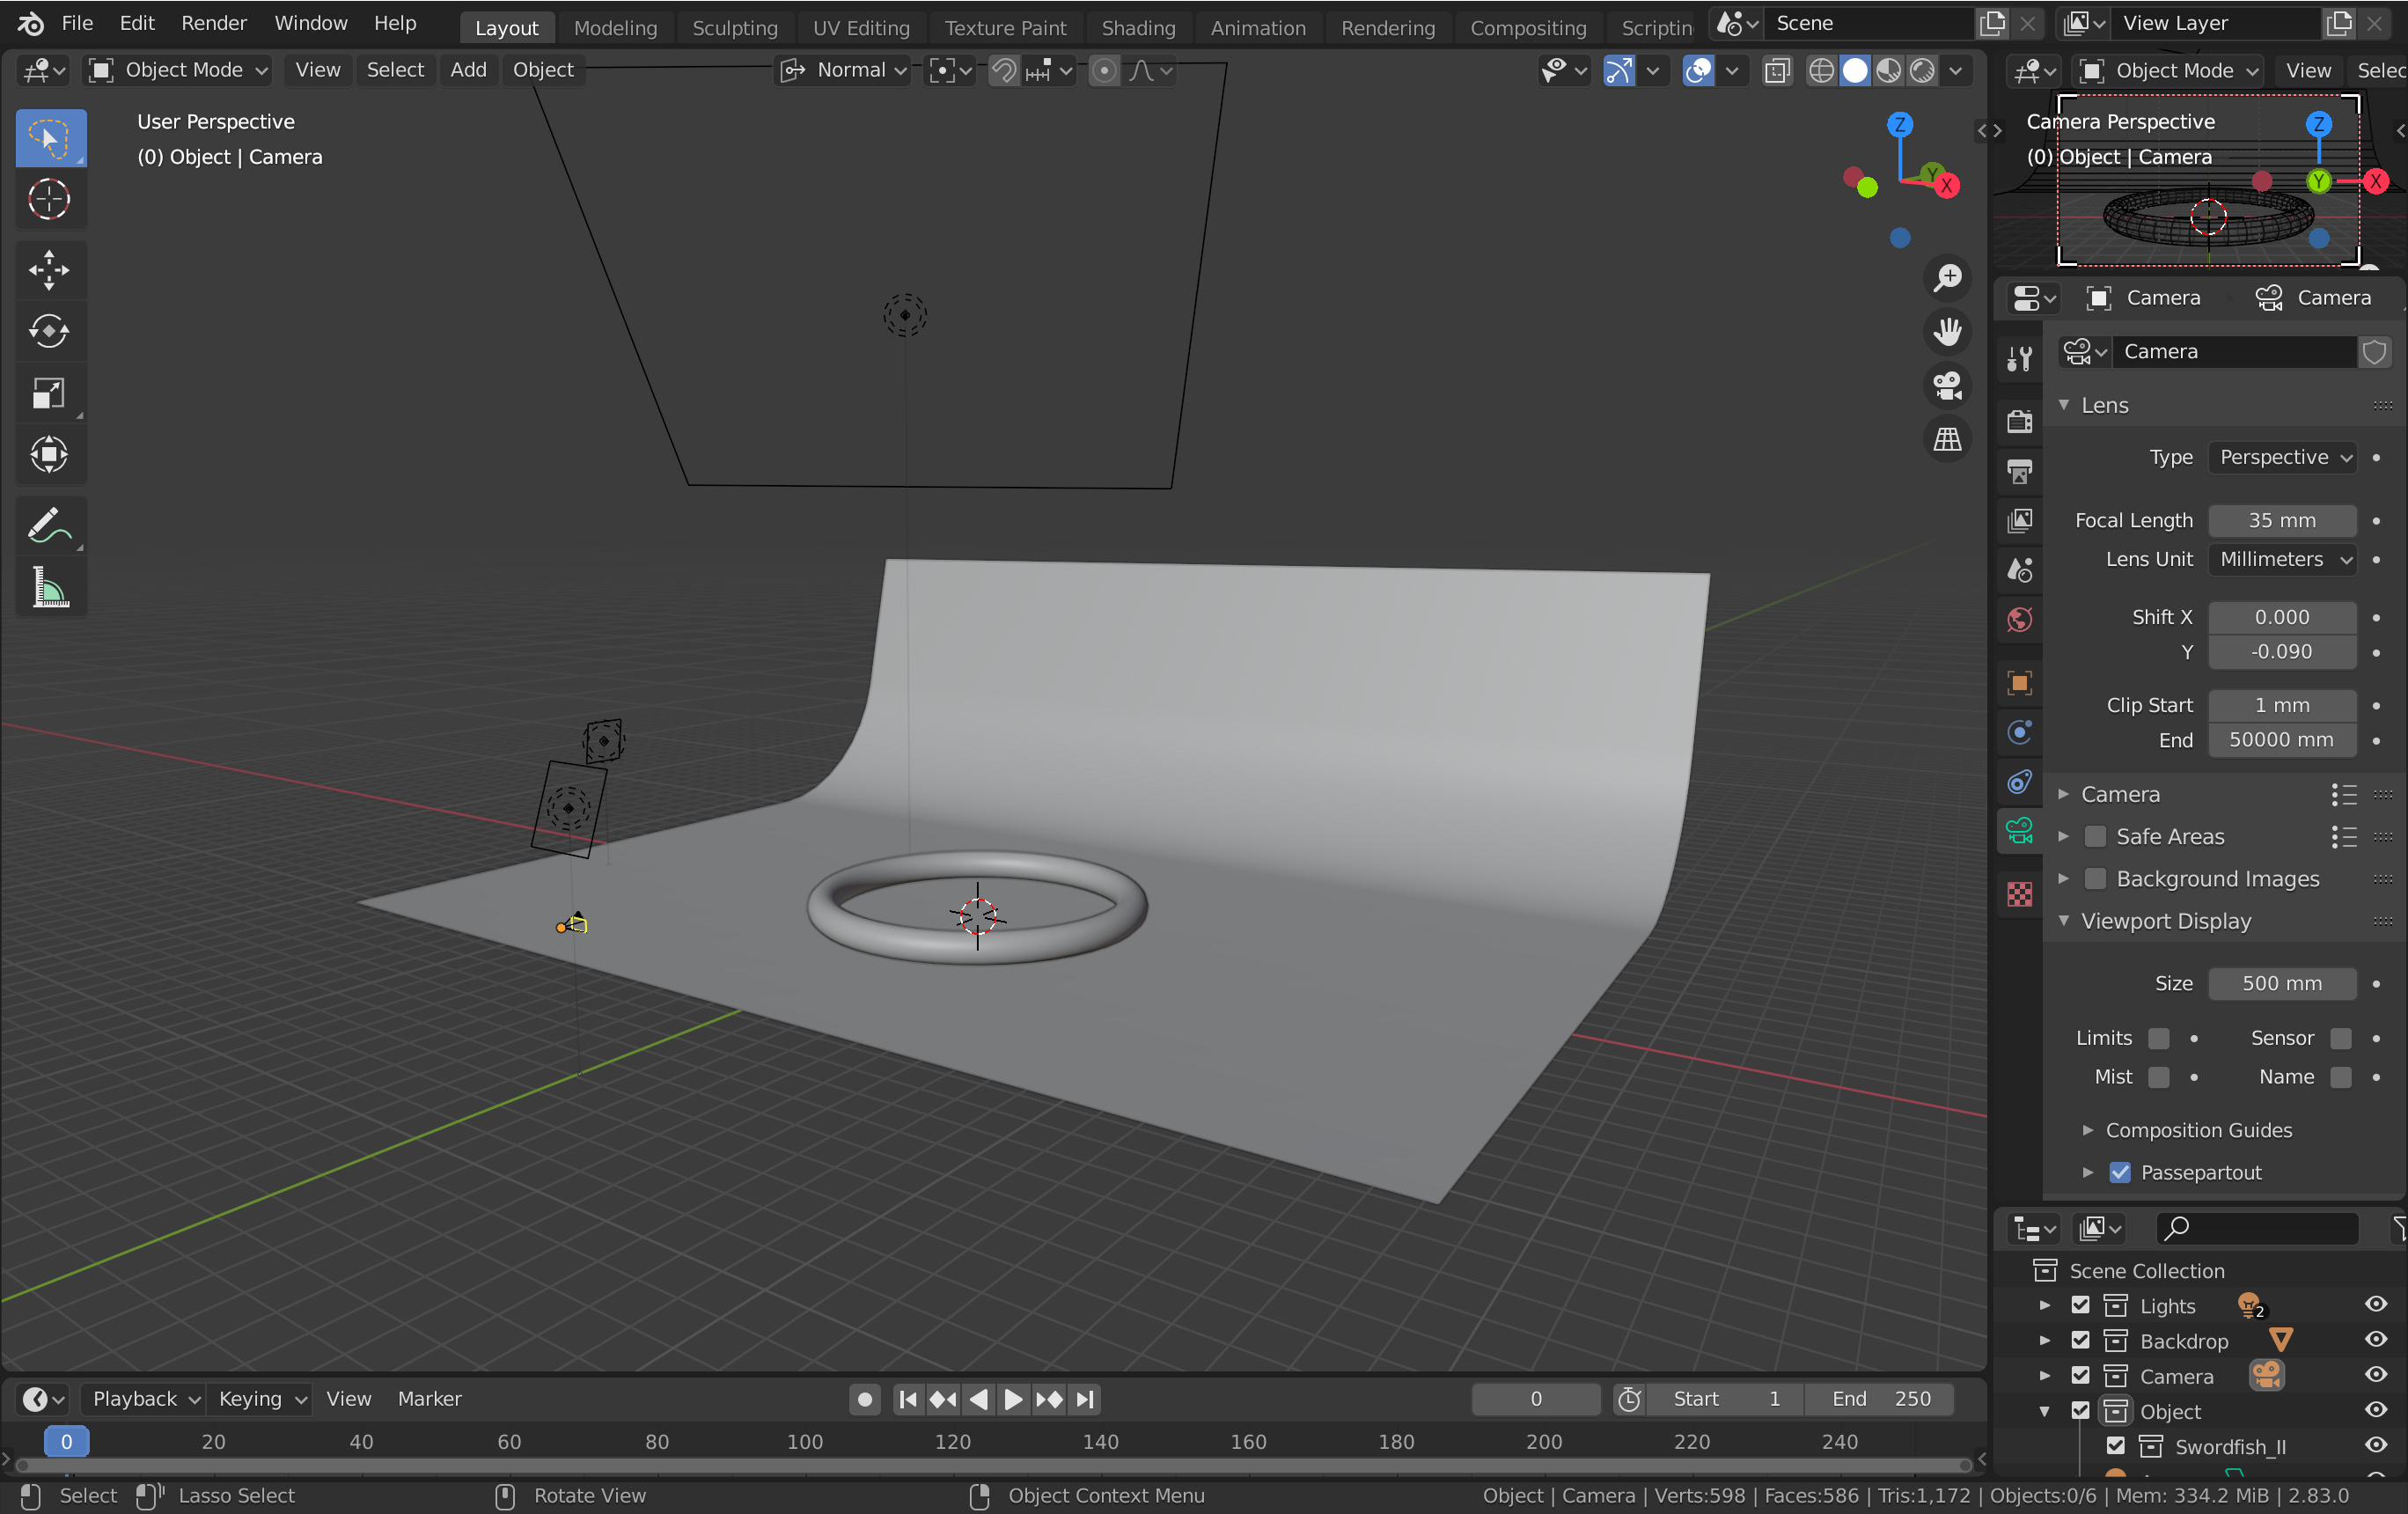Uncheck the Passepartout option

(x=2119, y=1172)
